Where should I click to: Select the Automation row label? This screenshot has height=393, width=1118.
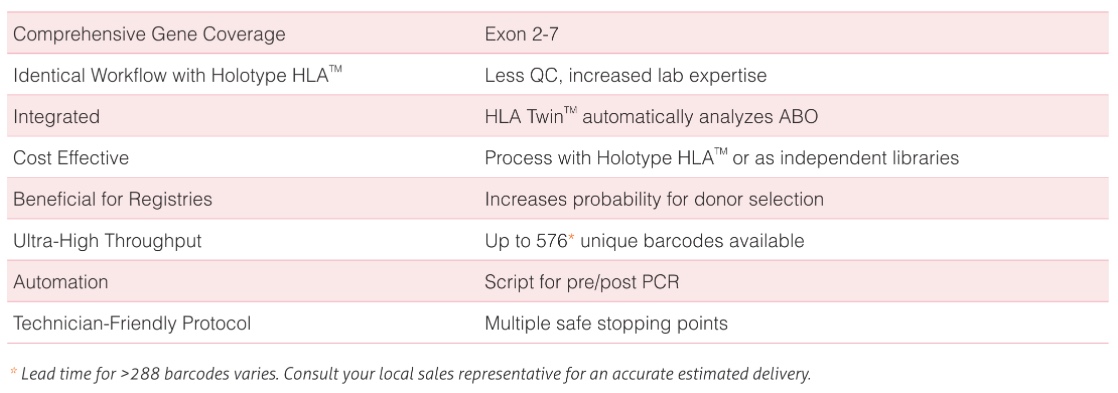click(x=61, y=282)
